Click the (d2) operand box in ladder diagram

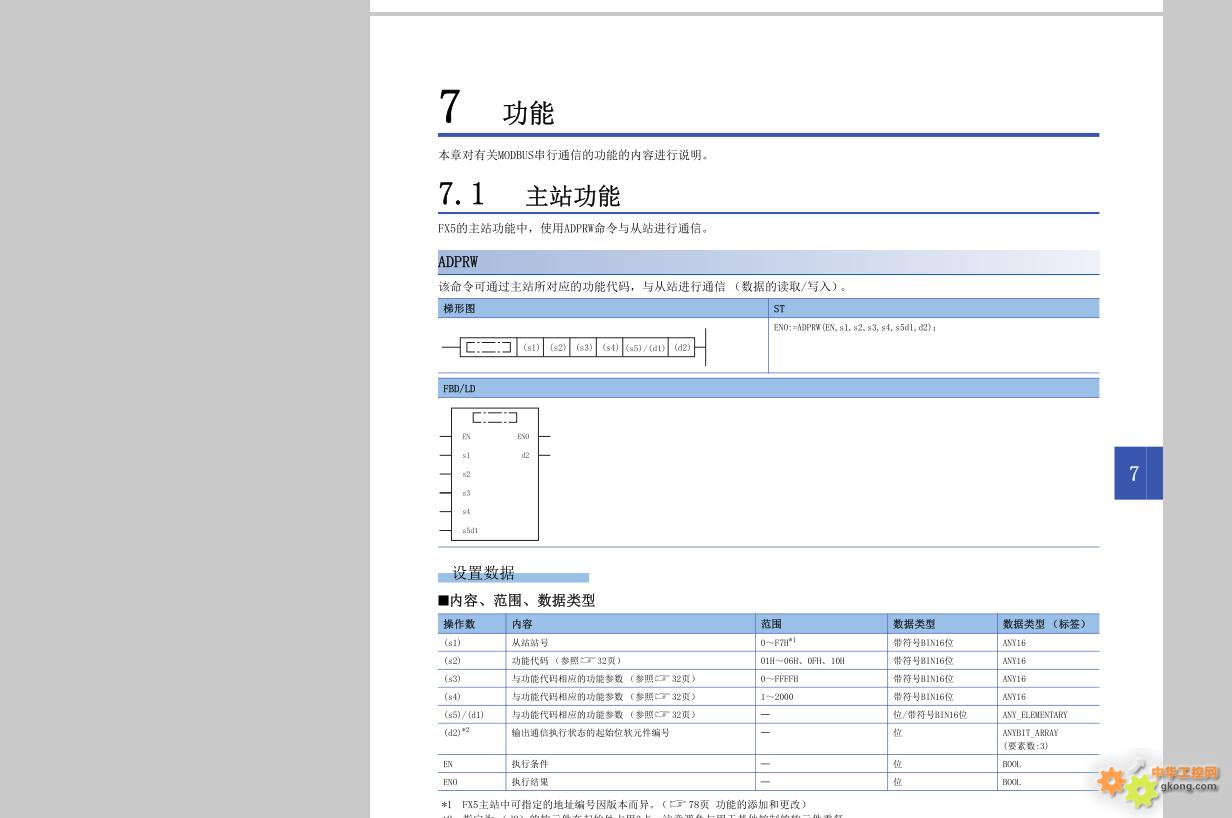[682, 348]
